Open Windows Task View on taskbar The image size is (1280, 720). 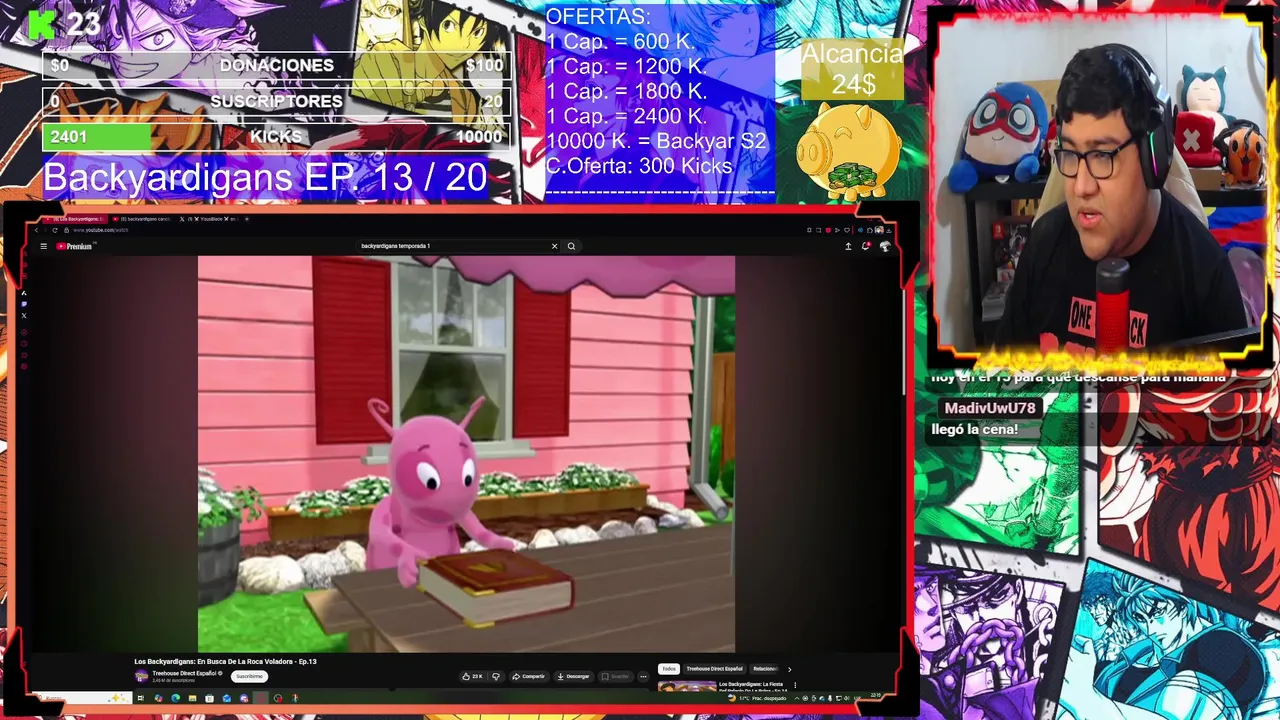pos(141,698)
